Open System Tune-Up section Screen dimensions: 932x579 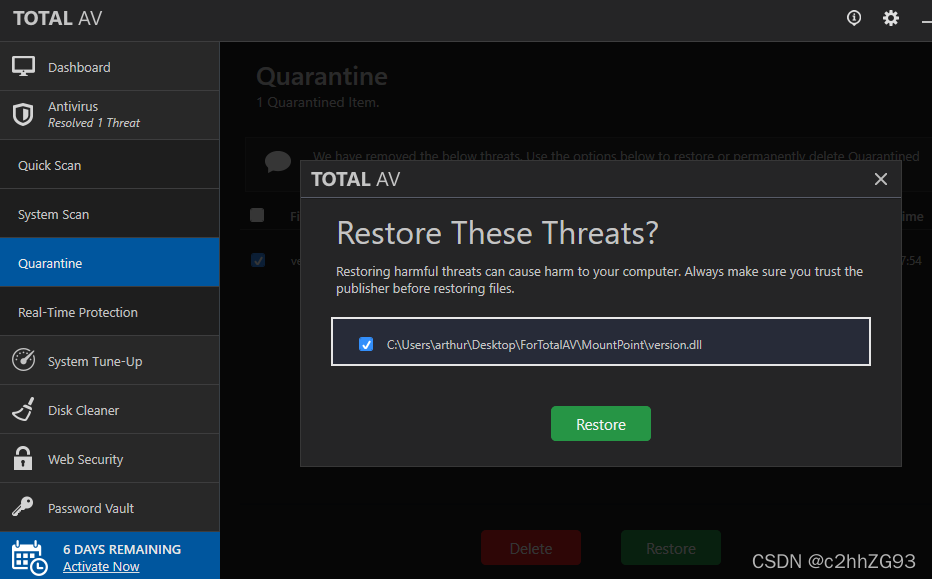pos(109,360)
